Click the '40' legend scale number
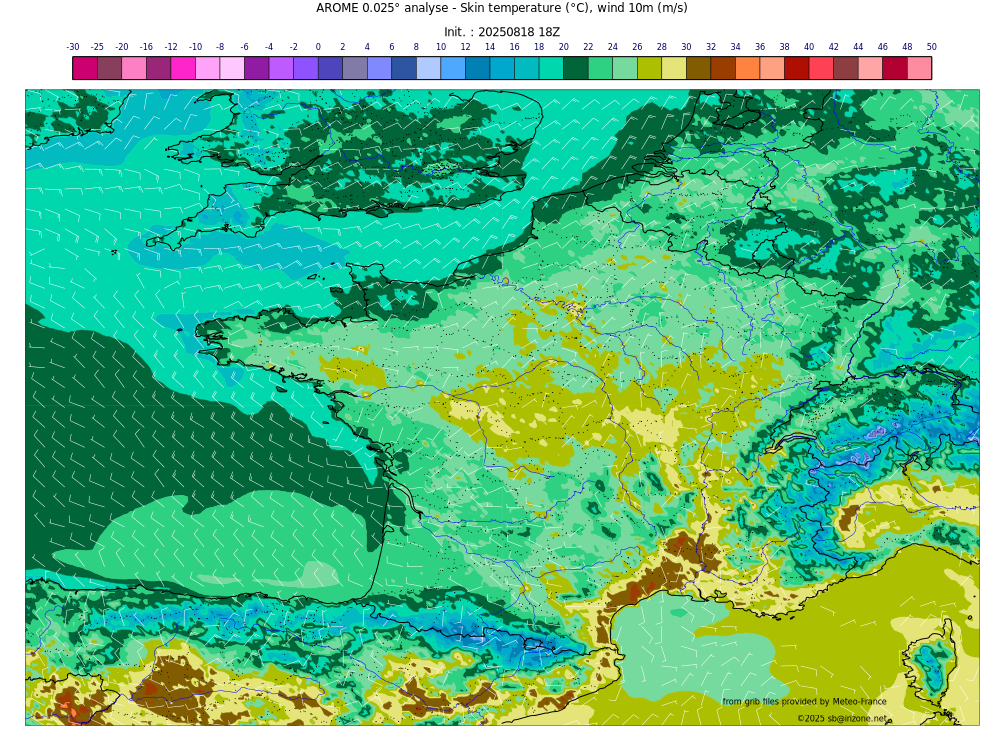 (809, 47)
